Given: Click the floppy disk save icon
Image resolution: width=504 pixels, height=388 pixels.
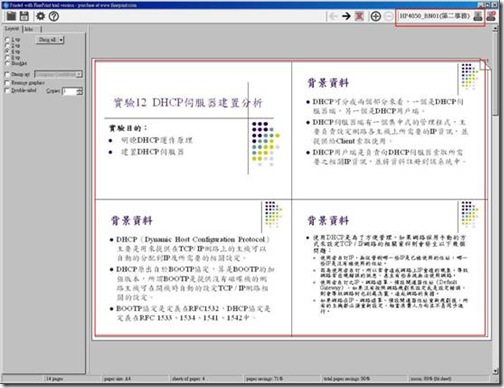Looking at the screenshot, I should click(24, 16).
